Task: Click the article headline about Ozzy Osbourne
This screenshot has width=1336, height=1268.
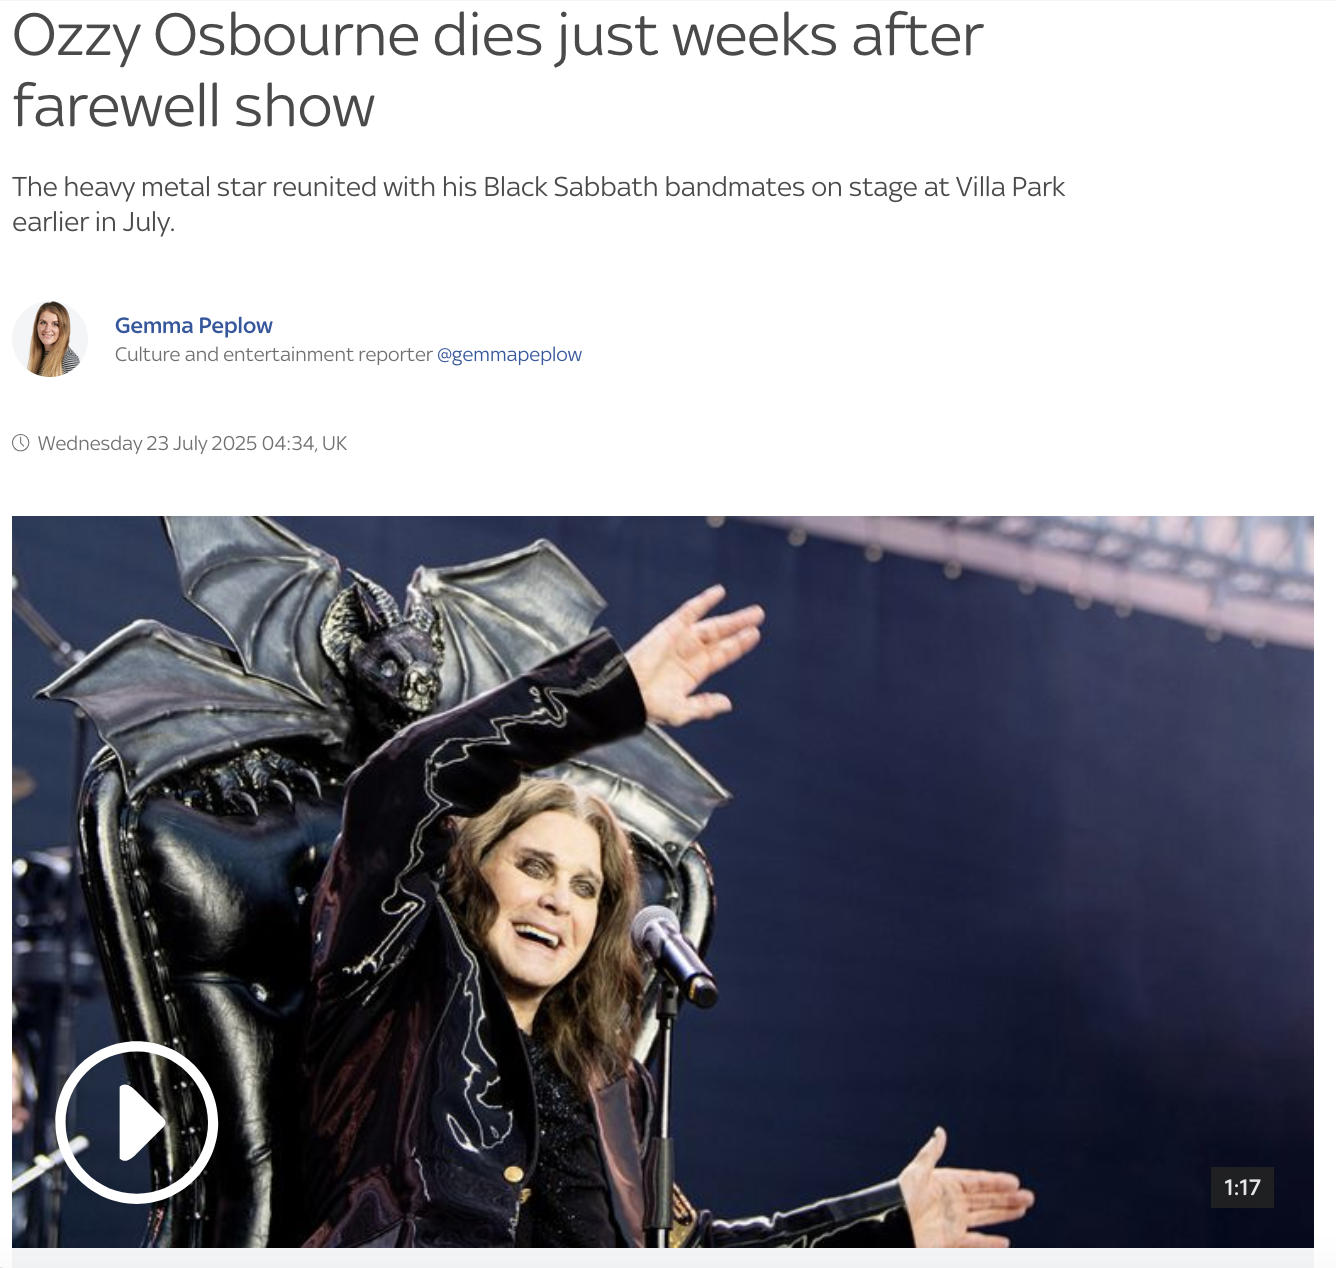Action: click(x=498, y=70)
